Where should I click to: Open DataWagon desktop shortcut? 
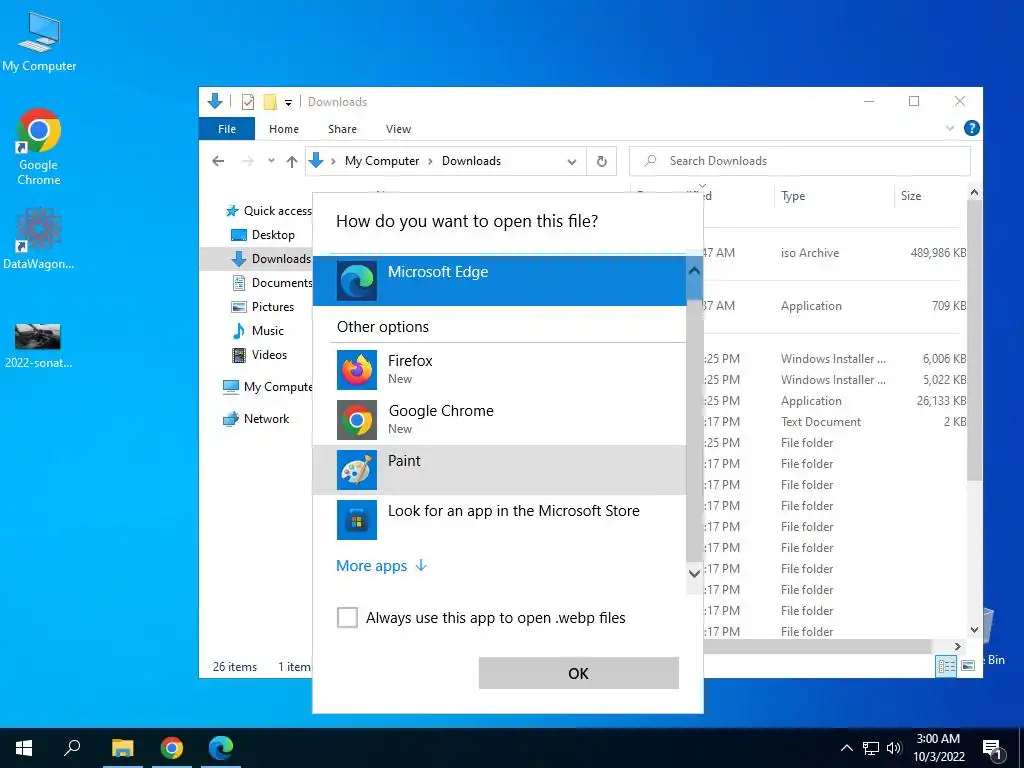39,239
